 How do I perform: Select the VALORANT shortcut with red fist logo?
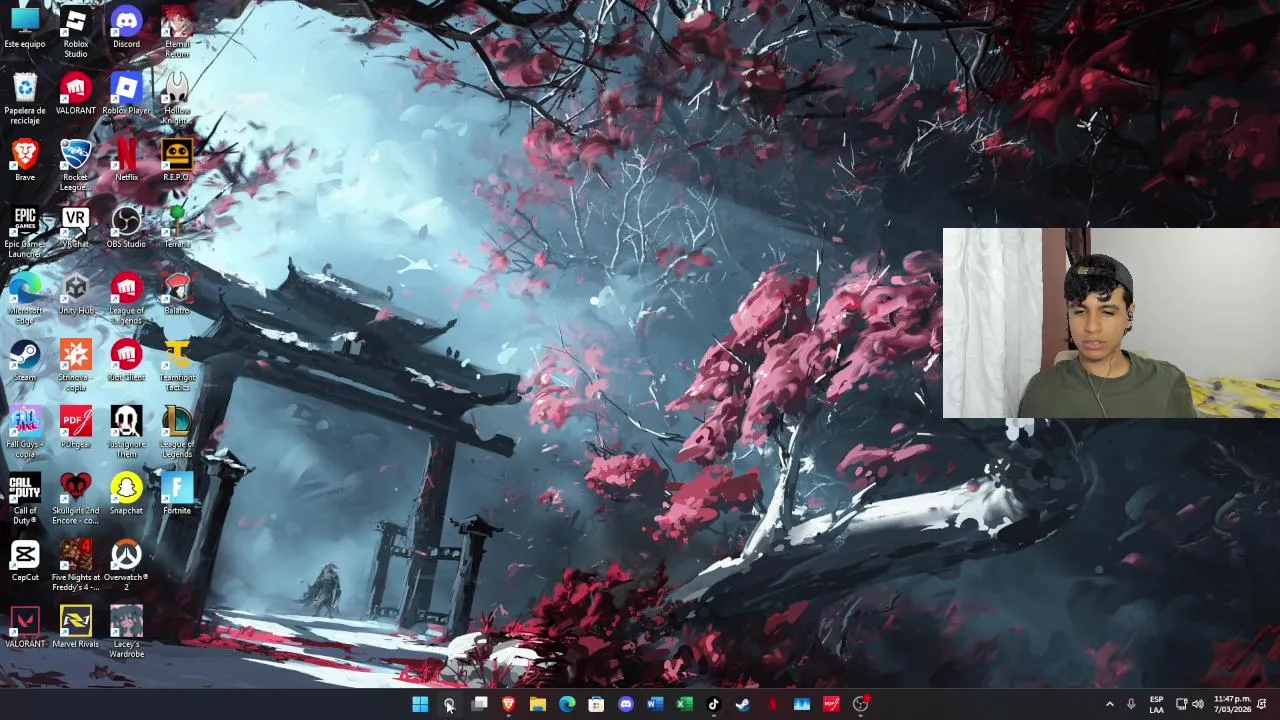[76, 94]
